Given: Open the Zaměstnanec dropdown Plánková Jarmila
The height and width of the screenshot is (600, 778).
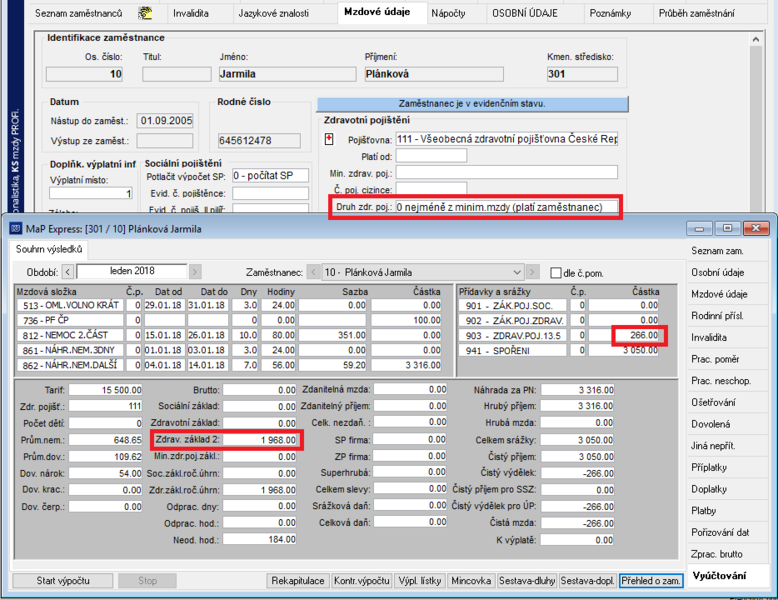Looking at the screenshot, I should tap(423, 272).
